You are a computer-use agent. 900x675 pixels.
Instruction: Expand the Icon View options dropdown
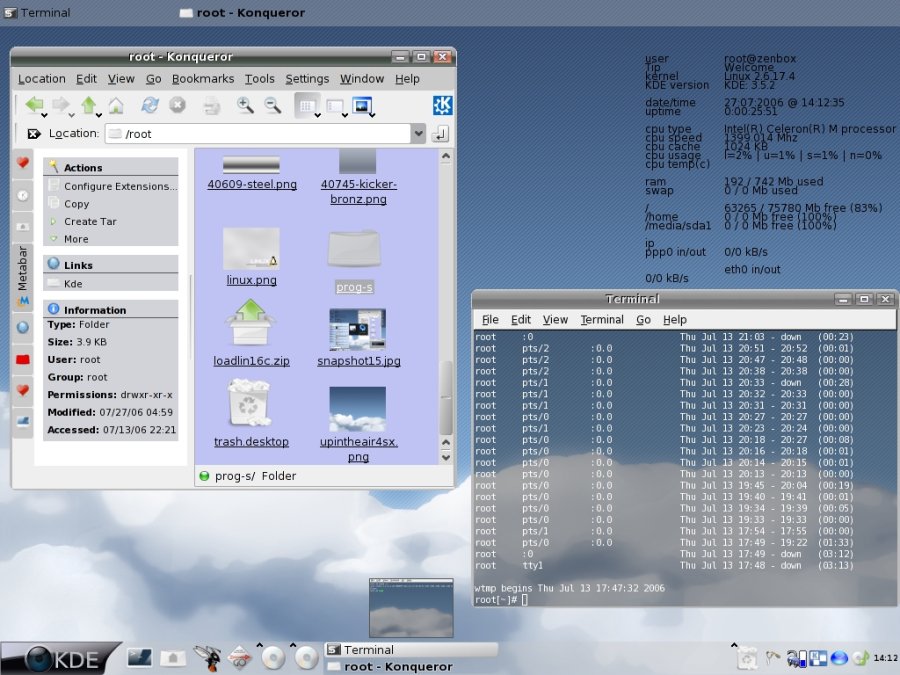click(x=317, y=115)
